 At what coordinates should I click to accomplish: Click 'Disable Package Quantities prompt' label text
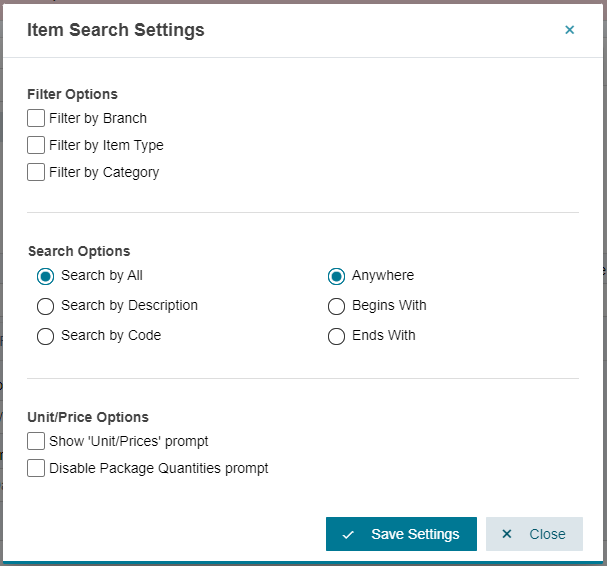[159, 468]
